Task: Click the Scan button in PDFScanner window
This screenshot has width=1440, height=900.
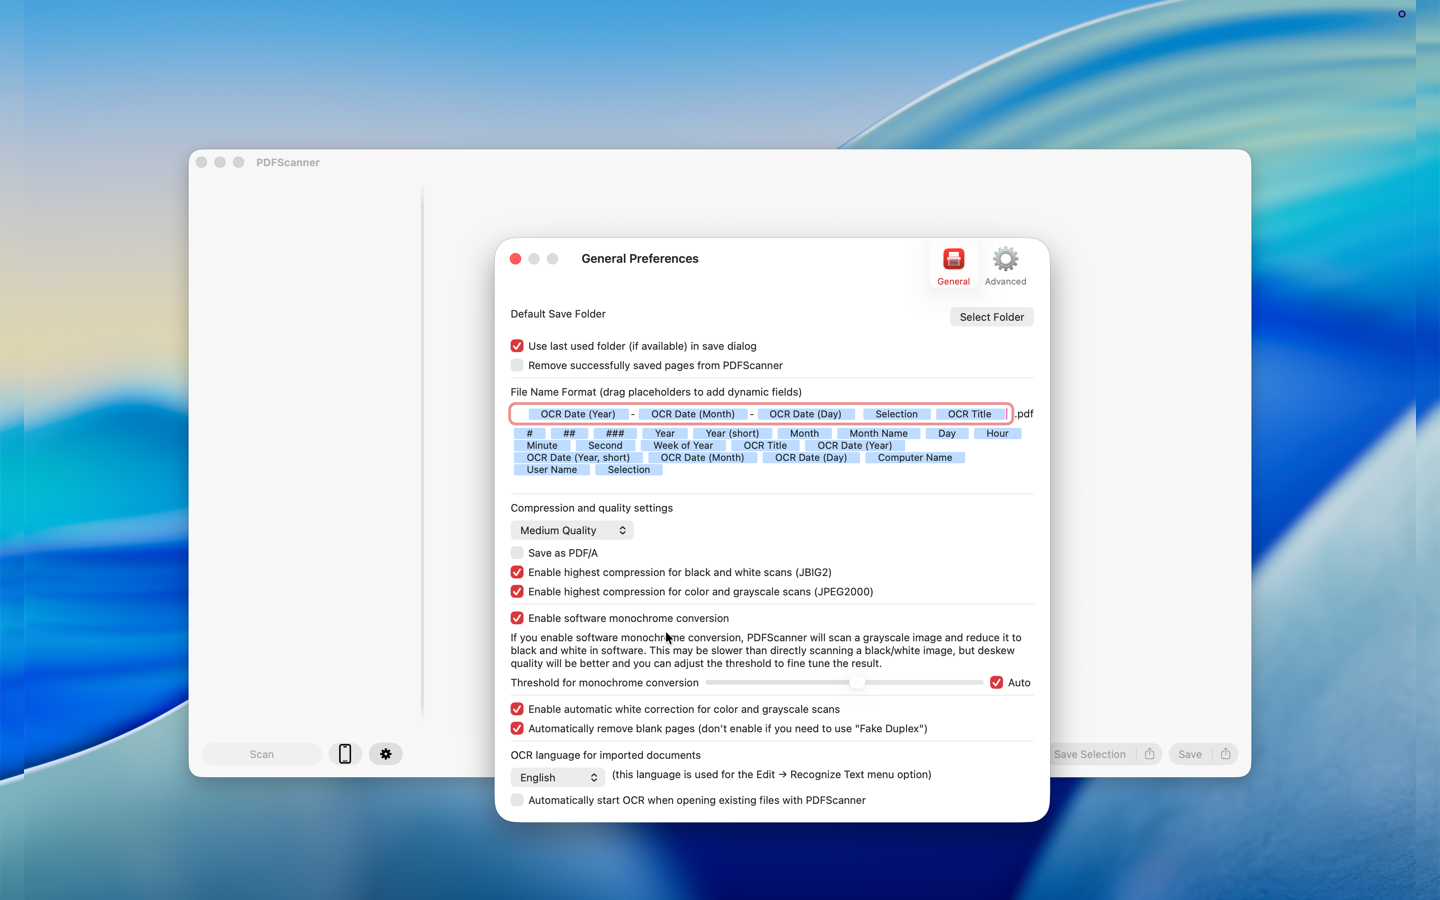Action: tap(262, 754)
